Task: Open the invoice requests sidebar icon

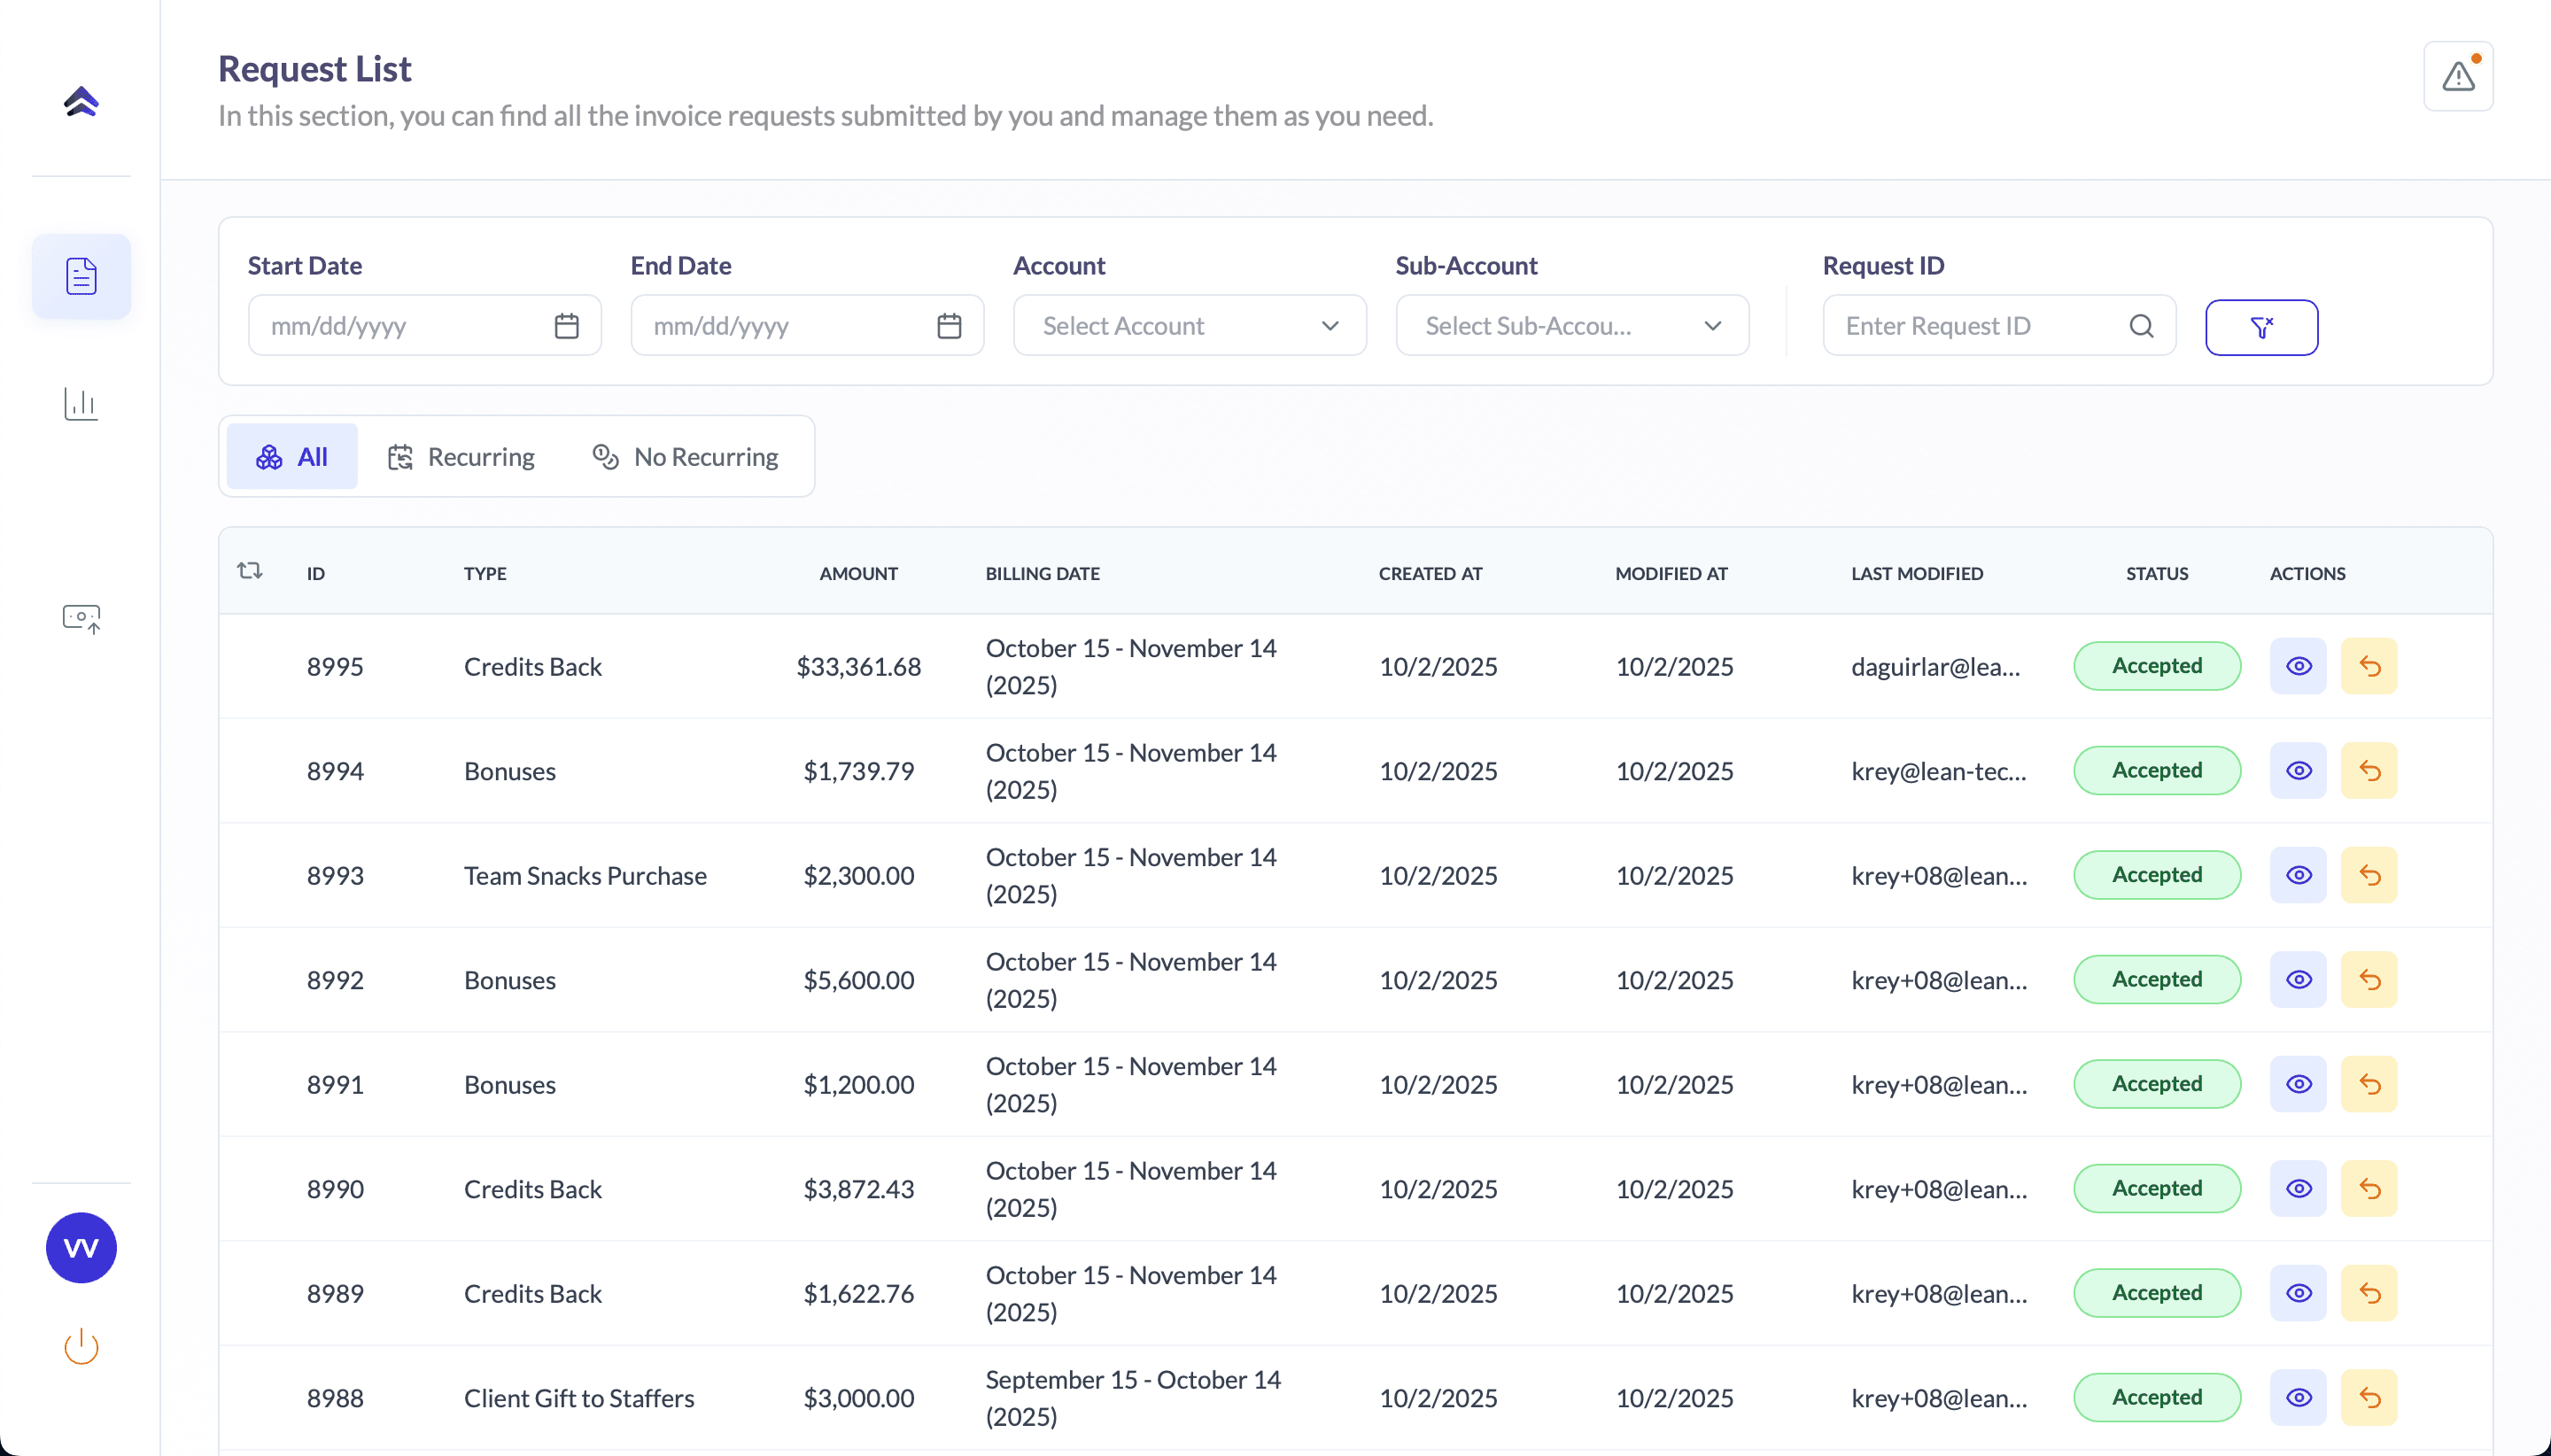Action: (81, 276)
